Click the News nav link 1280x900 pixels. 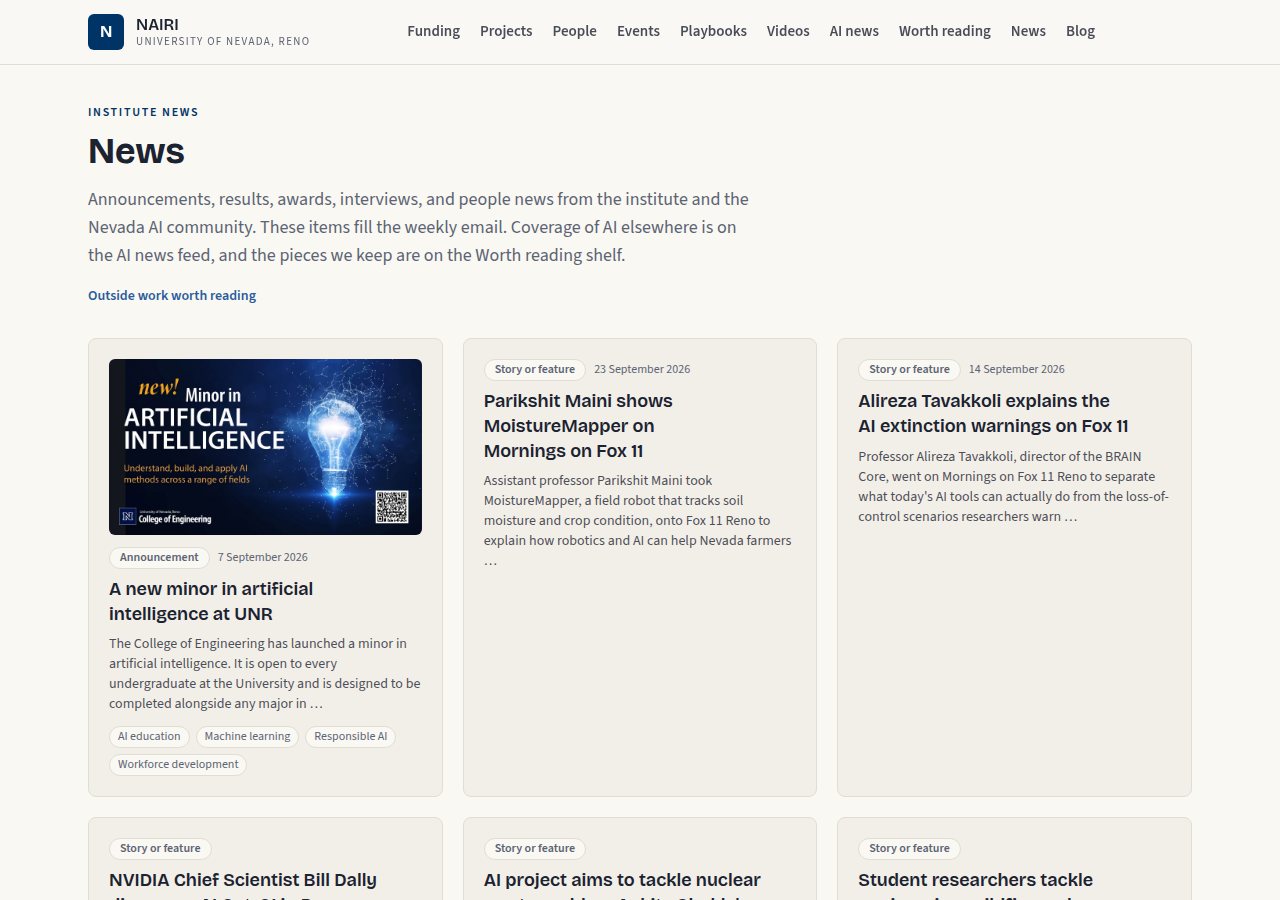[x=1028, y=31]
